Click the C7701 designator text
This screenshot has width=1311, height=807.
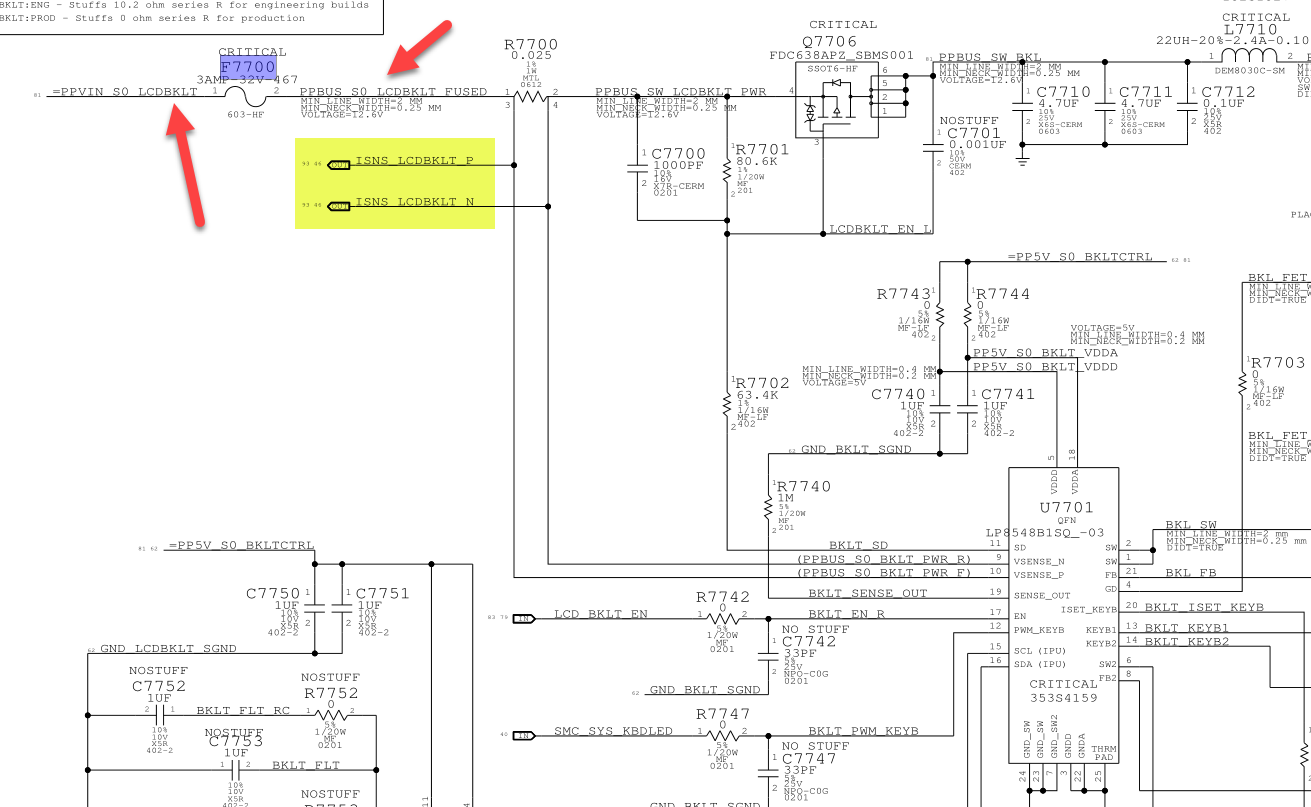coord(973,133)
